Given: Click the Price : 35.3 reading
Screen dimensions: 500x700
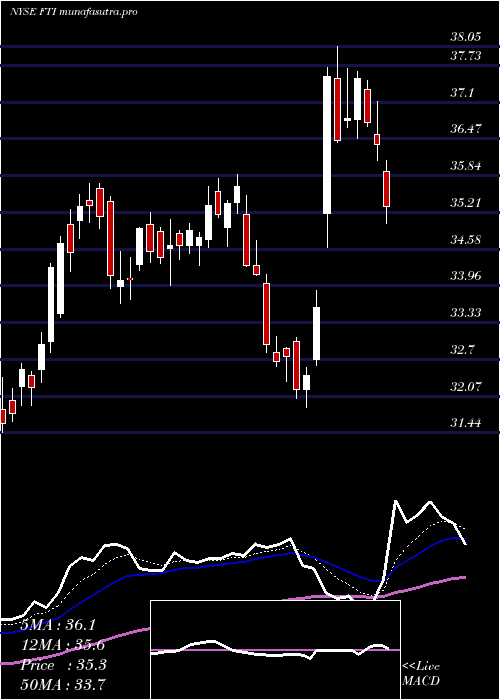Looking at the screenshot, I should click(x=63, y=665).
